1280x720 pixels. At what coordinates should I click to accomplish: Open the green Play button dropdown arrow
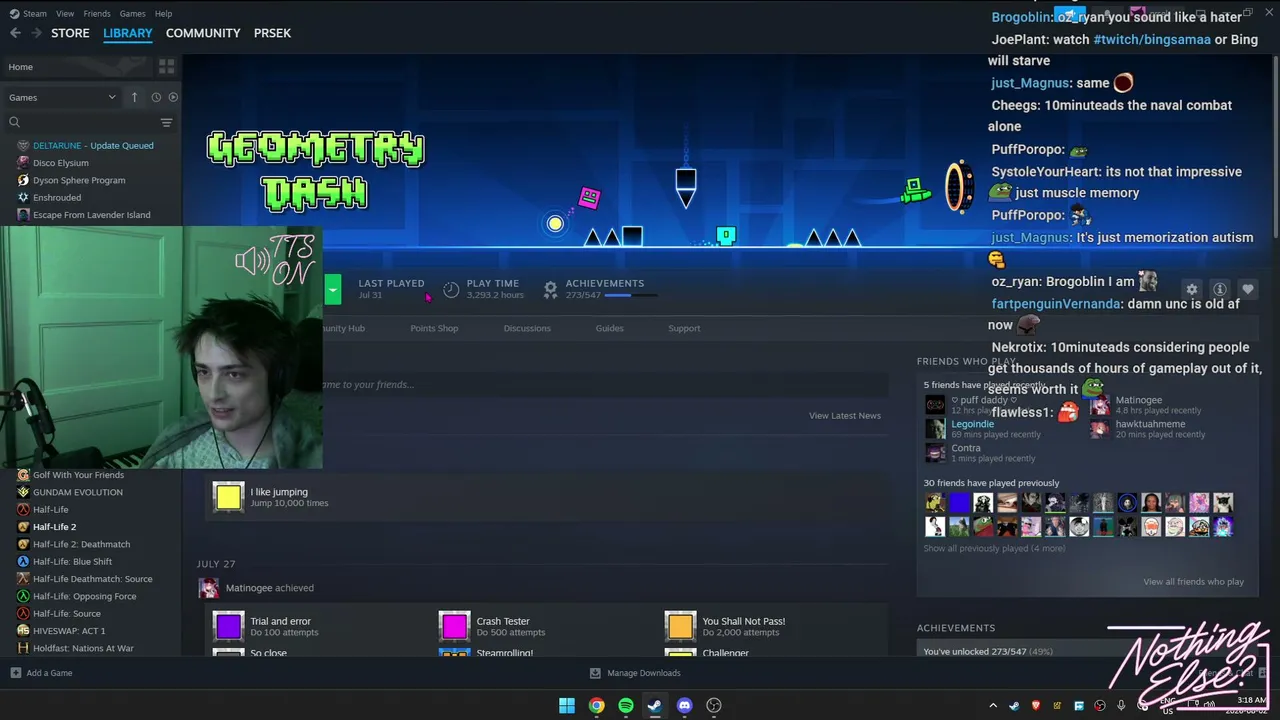[332, 289]
